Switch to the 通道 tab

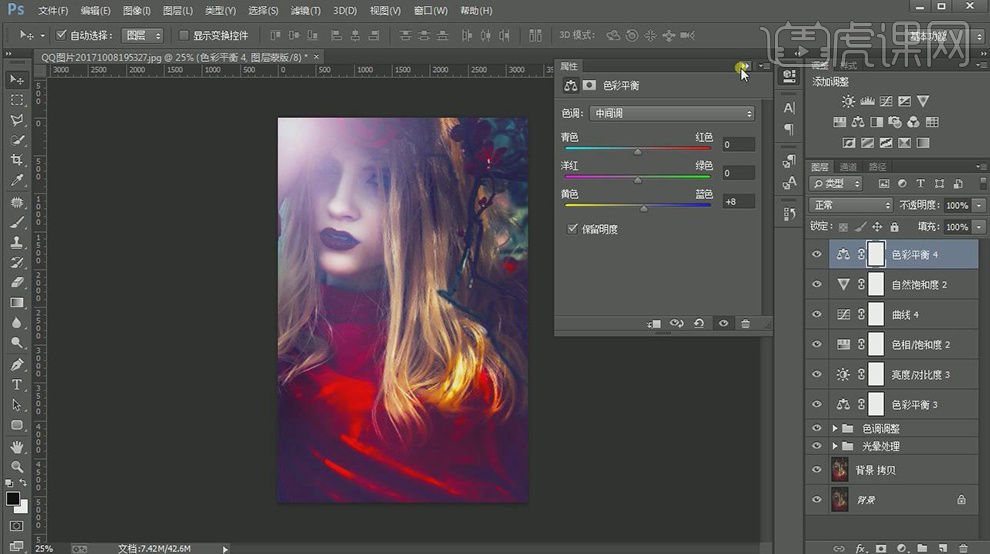tap(848, 167)
